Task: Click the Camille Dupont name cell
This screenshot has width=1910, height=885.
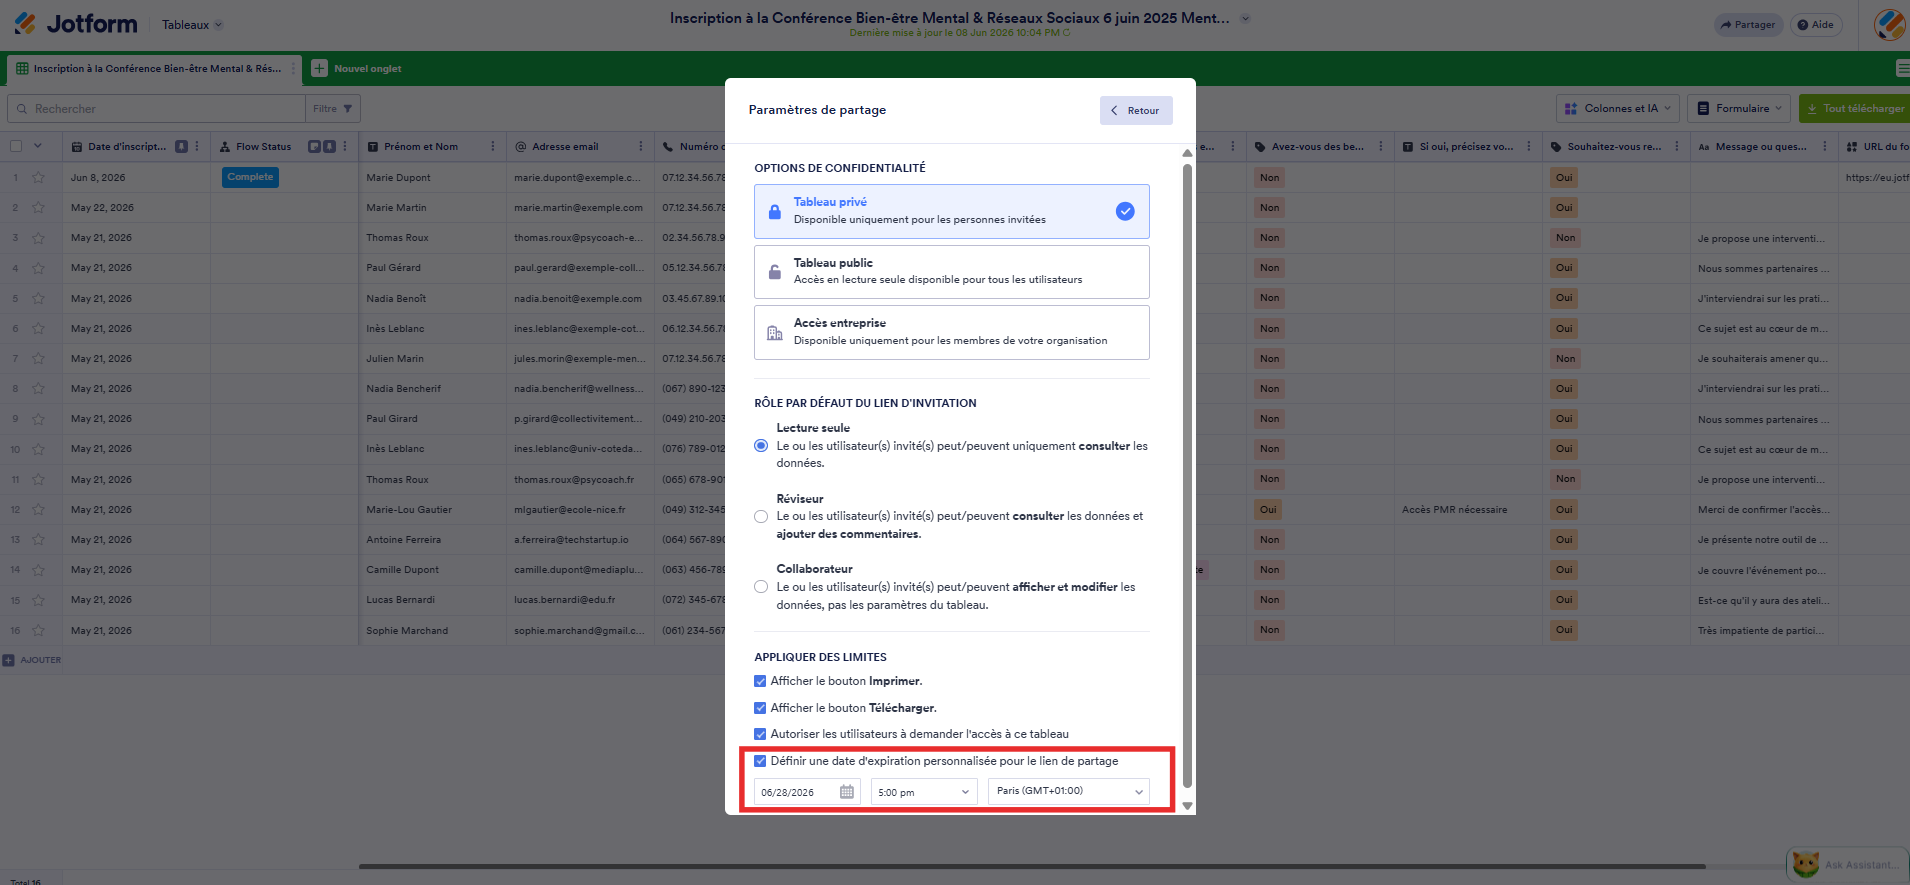Action: coord(432,570)
